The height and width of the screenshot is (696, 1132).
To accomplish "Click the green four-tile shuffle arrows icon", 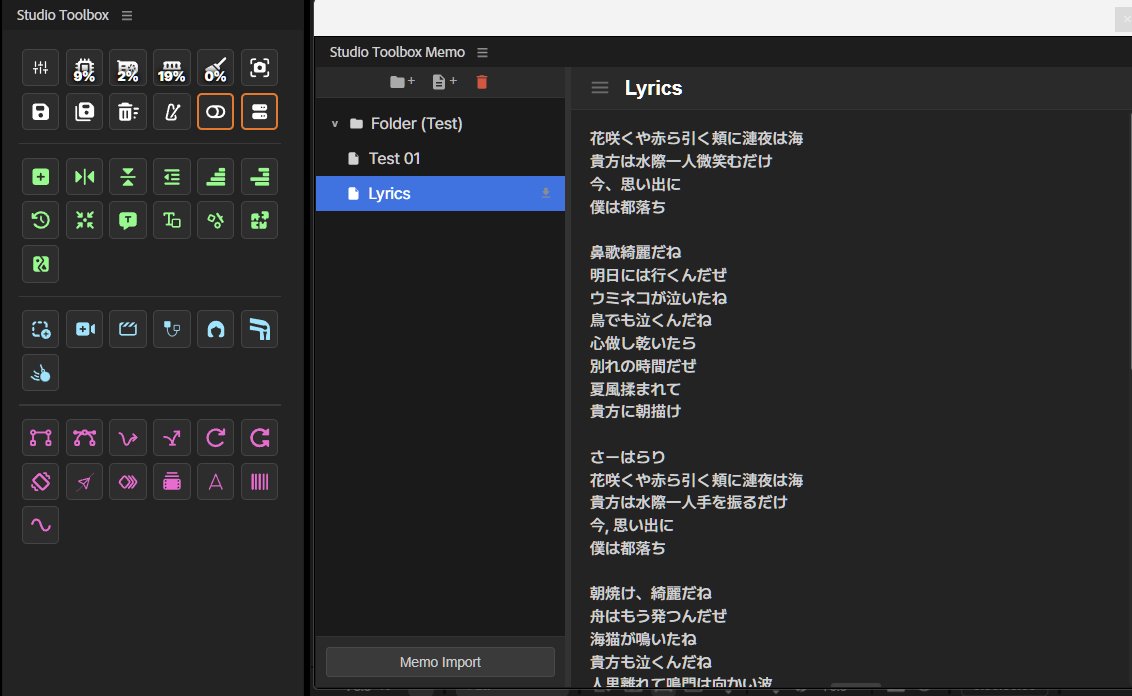I will [259, 220].
